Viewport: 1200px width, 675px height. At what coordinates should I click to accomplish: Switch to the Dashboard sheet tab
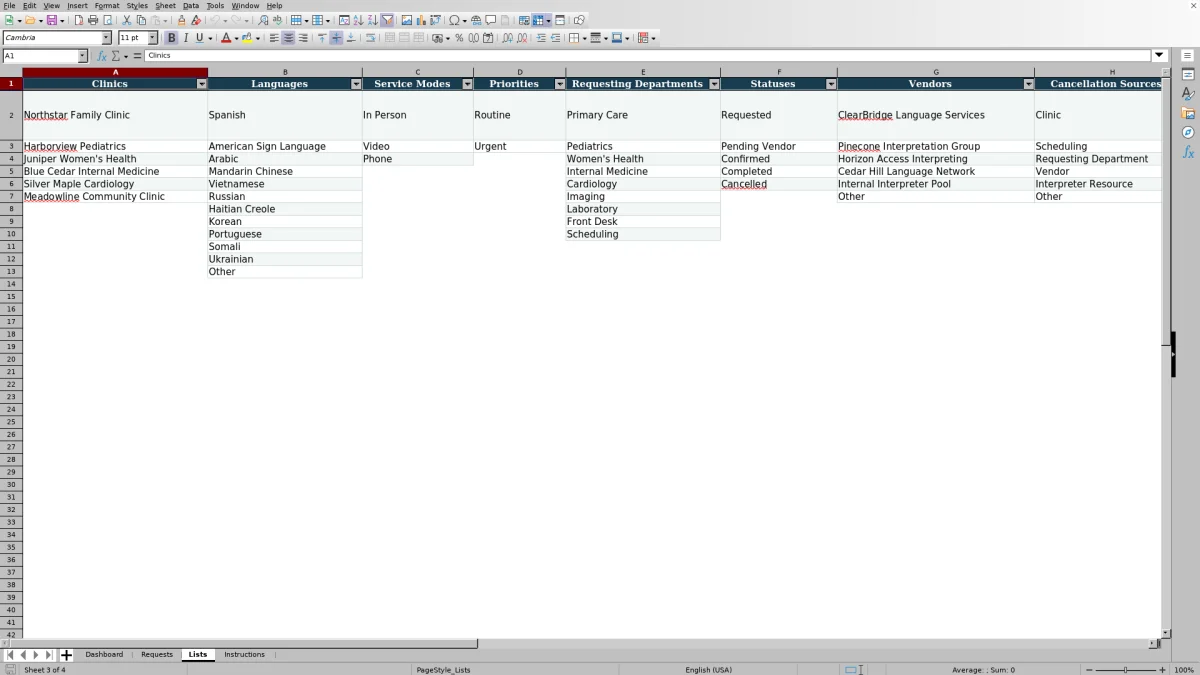(x=104, y=655)
